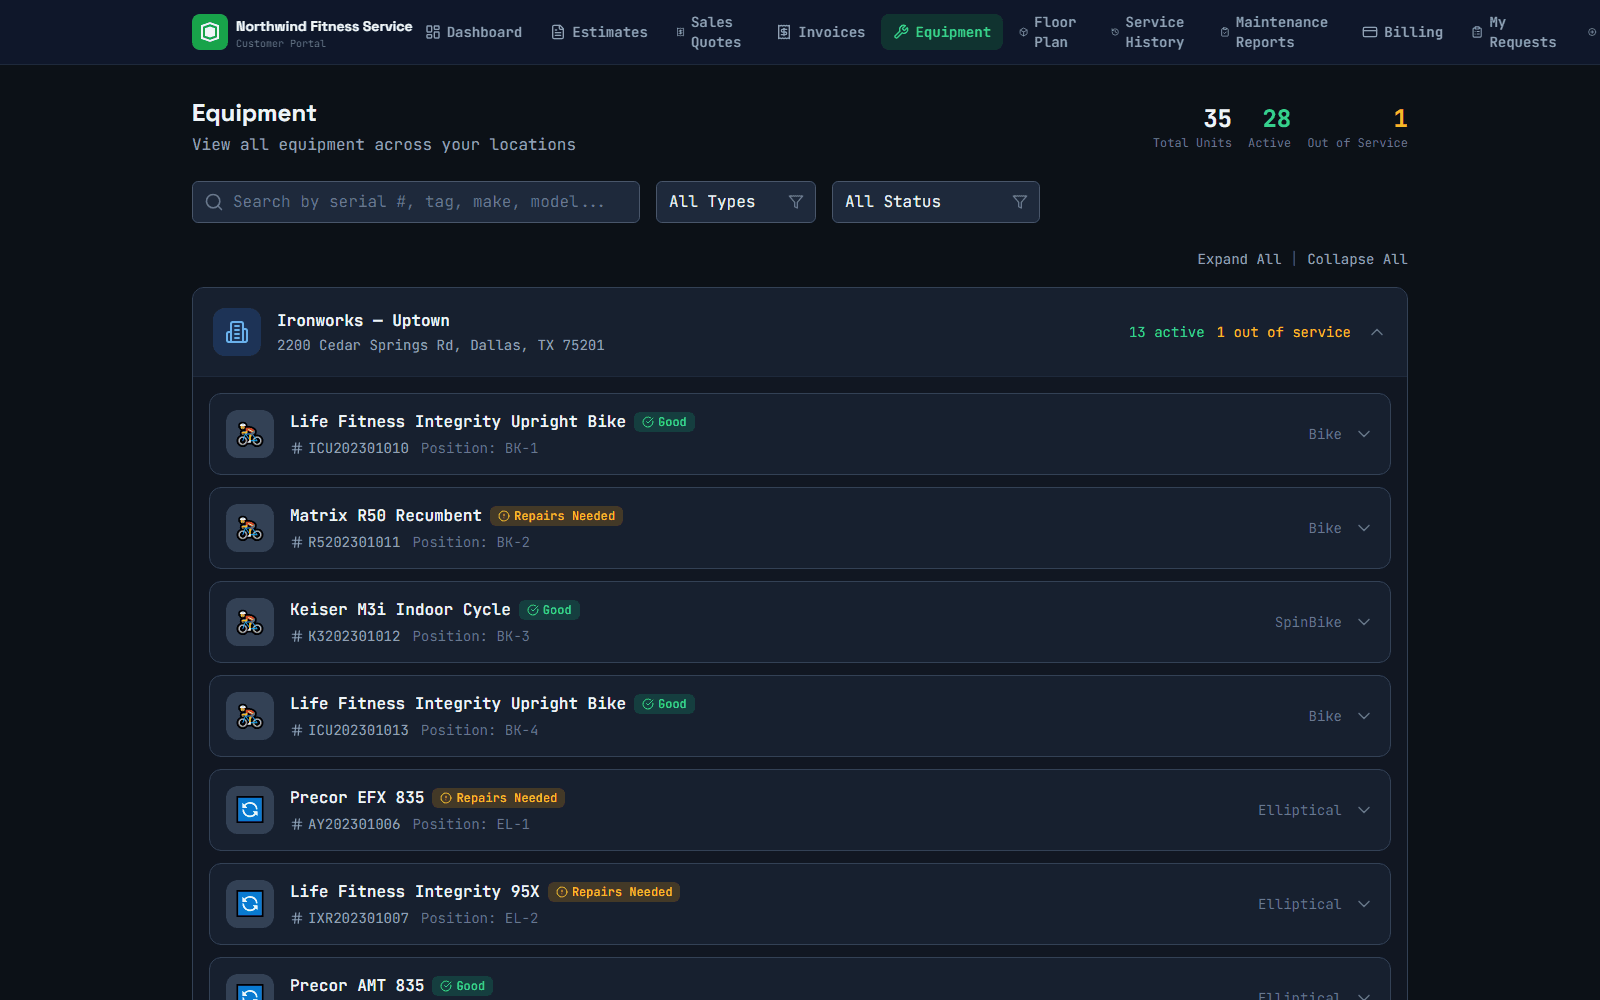Click the Good badge on Keiser M3i

[x=549, y=610]
